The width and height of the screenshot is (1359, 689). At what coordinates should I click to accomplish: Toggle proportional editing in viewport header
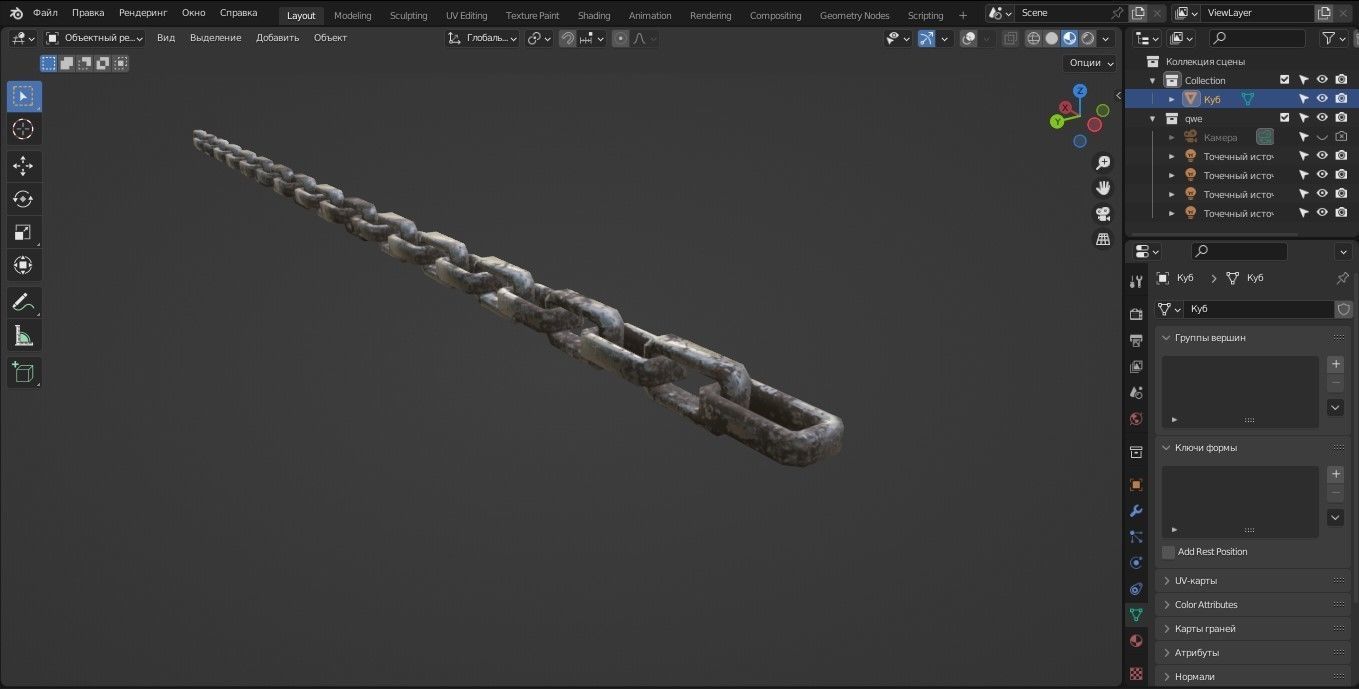621,38
